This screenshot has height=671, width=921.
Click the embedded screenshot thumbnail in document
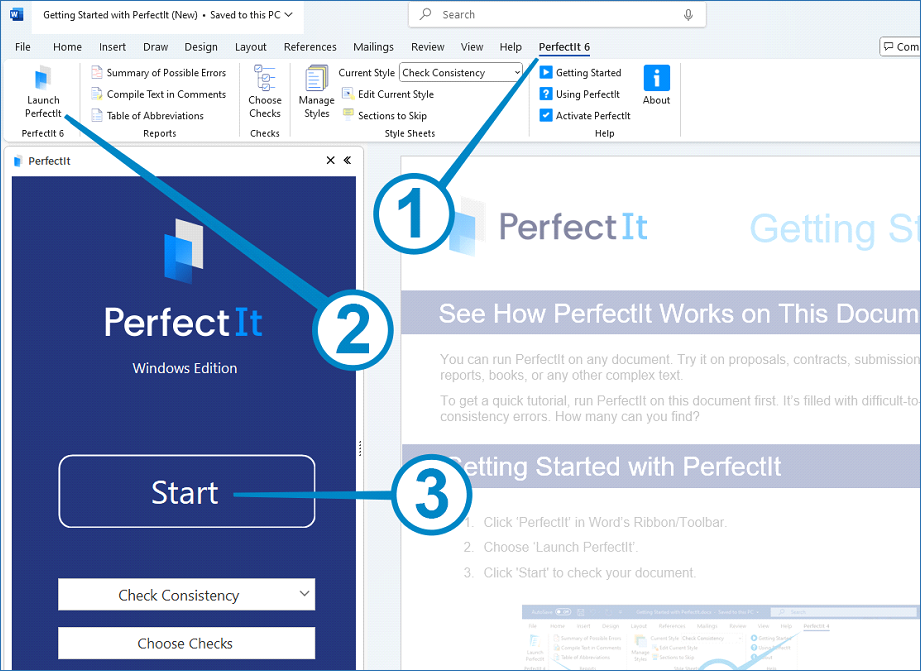pos(720,638)
